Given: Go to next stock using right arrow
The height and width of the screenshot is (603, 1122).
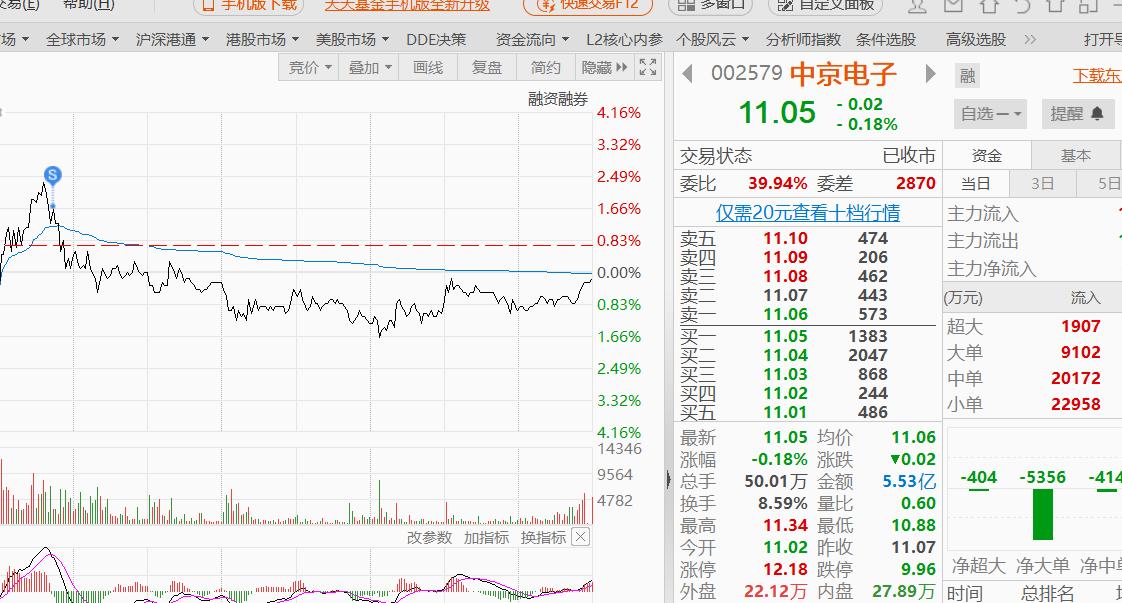Looking at the screenshot, I should click(930, 74).
